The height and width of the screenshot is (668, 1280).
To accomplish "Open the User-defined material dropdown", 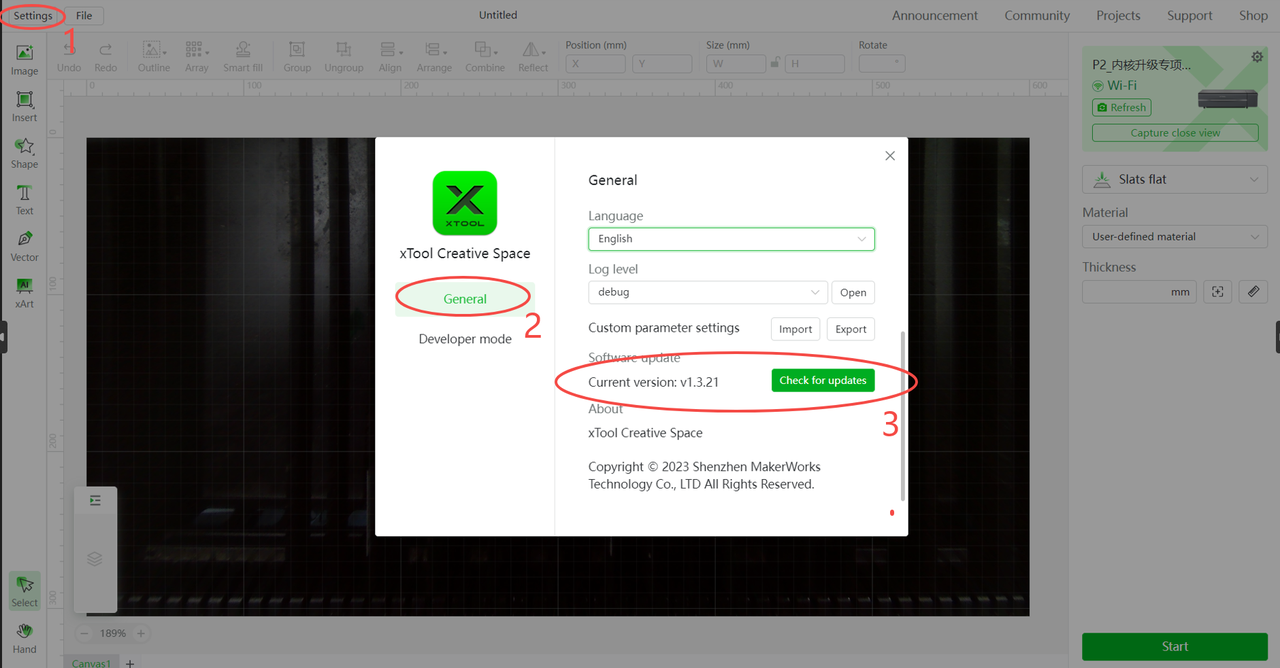I will click(x=1175, y=237).
